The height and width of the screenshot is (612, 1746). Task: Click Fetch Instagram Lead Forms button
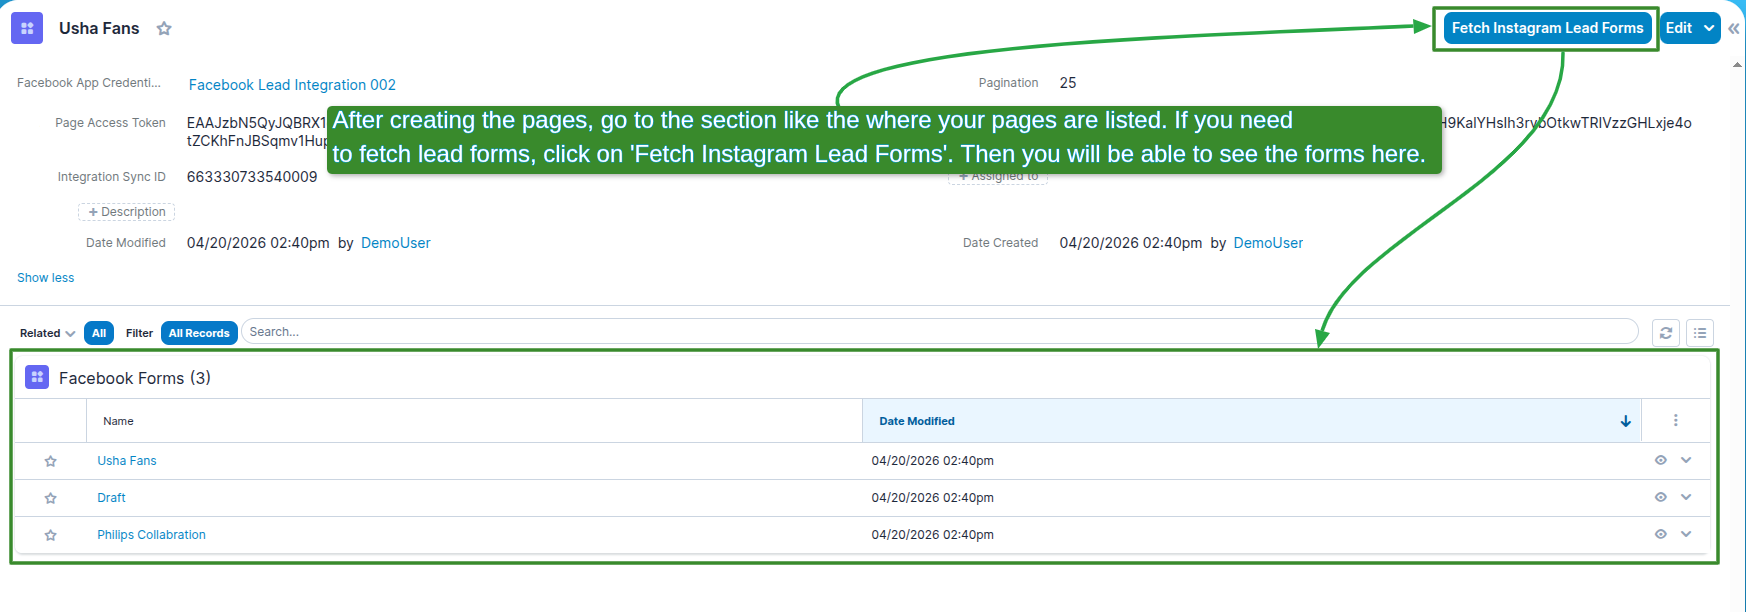point(1547,28)
